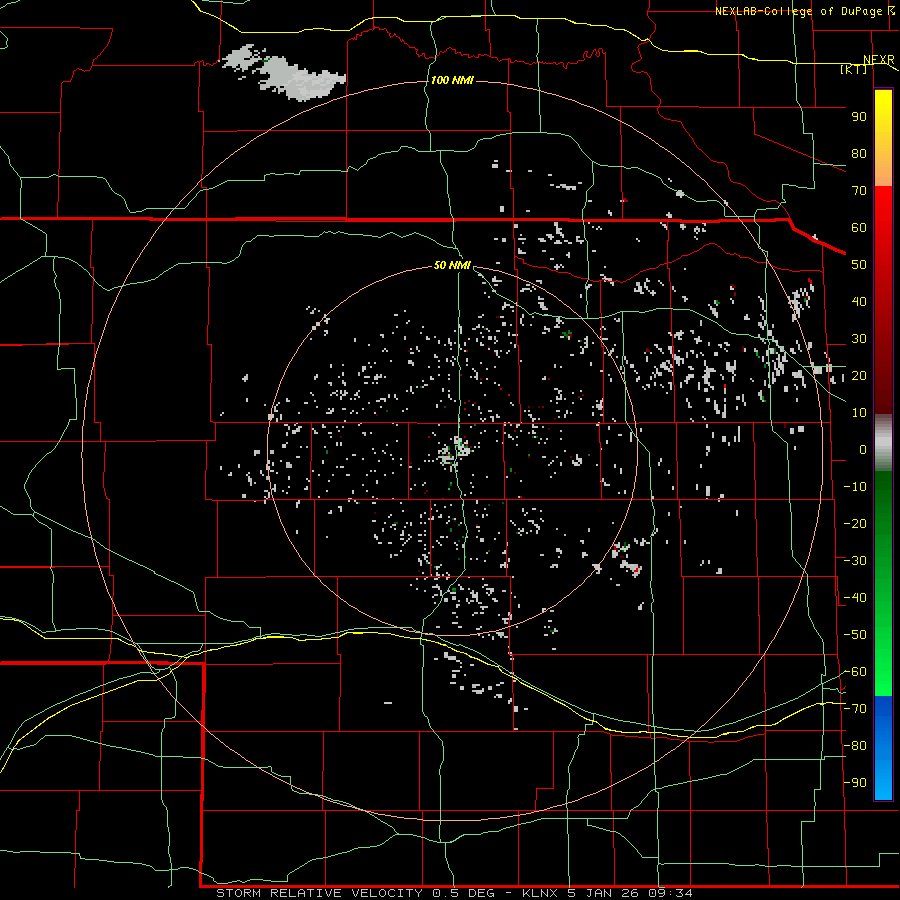Click the positive "10" scale label
The image size is (900, 900).
click(x=859, y=413)
